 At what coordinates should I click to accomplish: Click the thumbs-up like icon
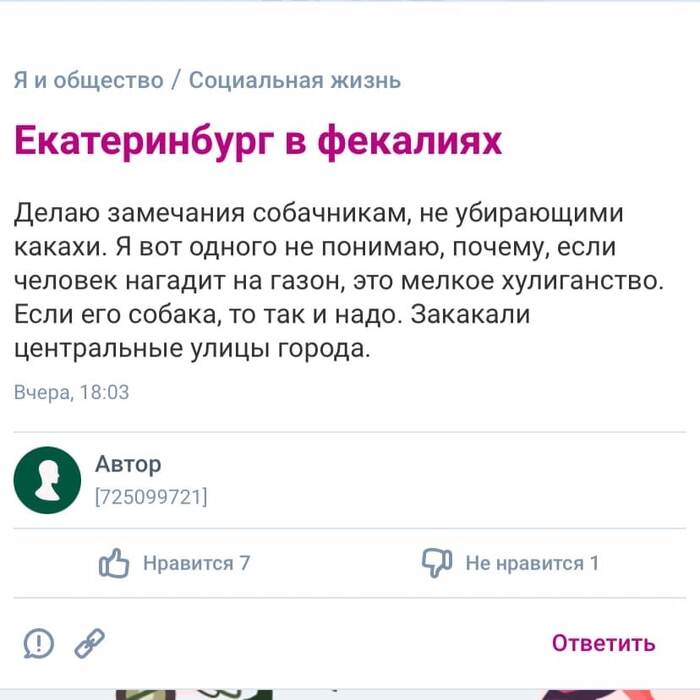coord(115,563)
